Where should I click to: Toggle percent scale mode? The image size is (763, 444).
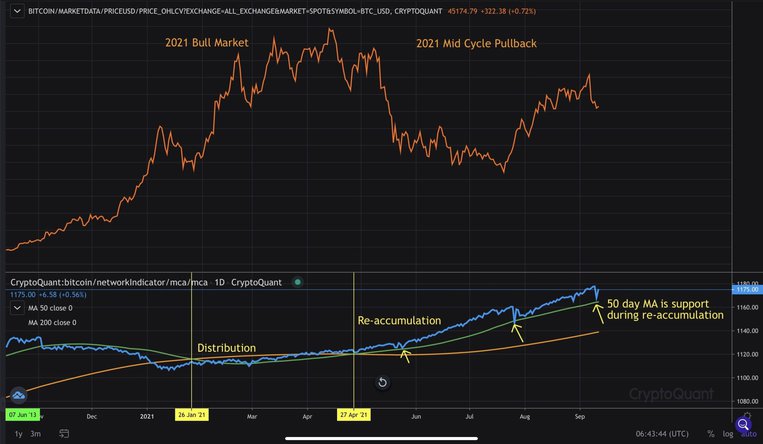(710, 434)
